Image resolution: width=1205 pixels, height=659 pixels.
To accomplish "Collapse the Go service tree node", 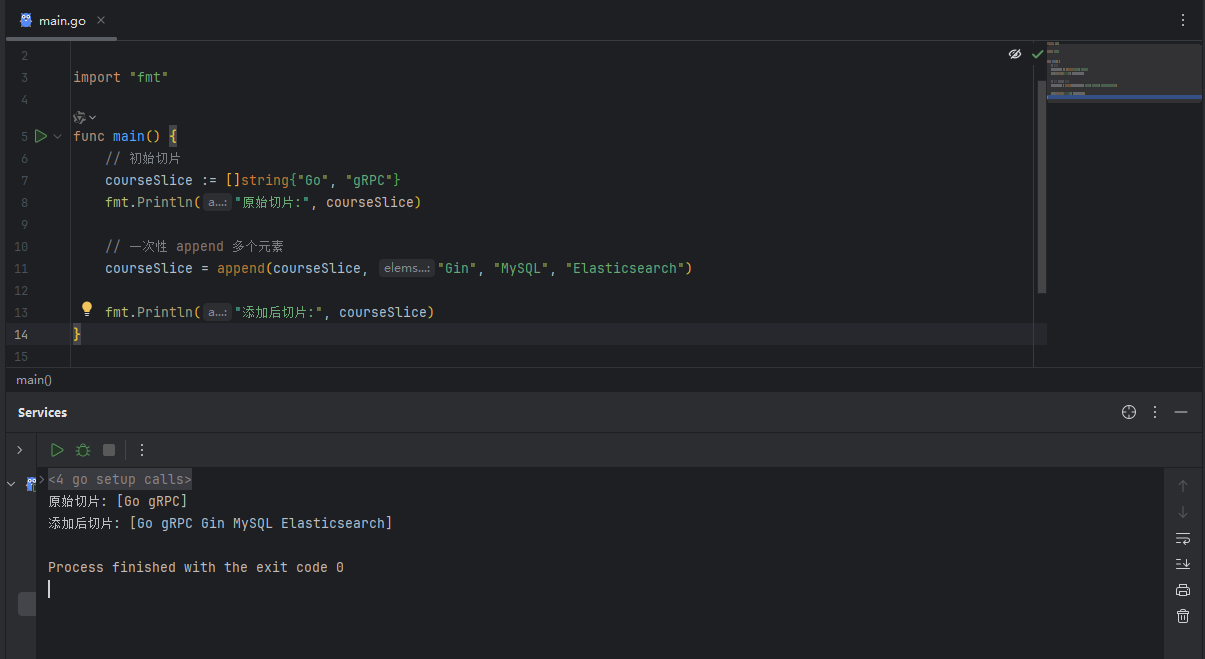I will (11, 484).
